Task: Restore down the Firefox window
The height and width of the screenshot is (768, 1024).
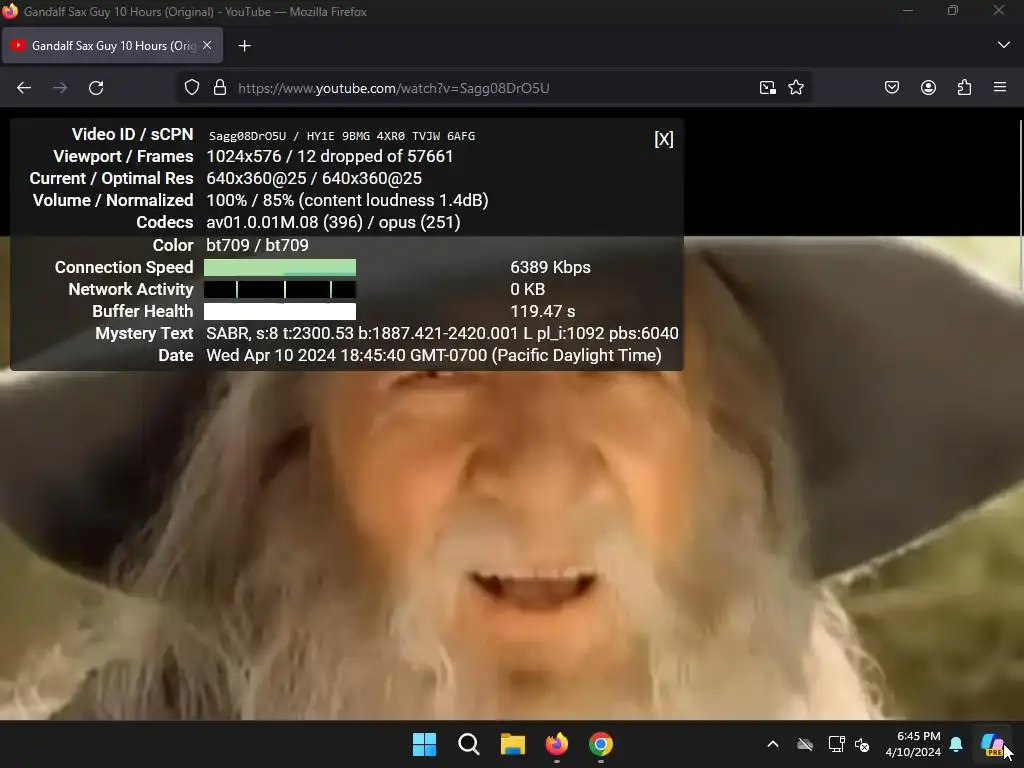Action: coord(953,11)
